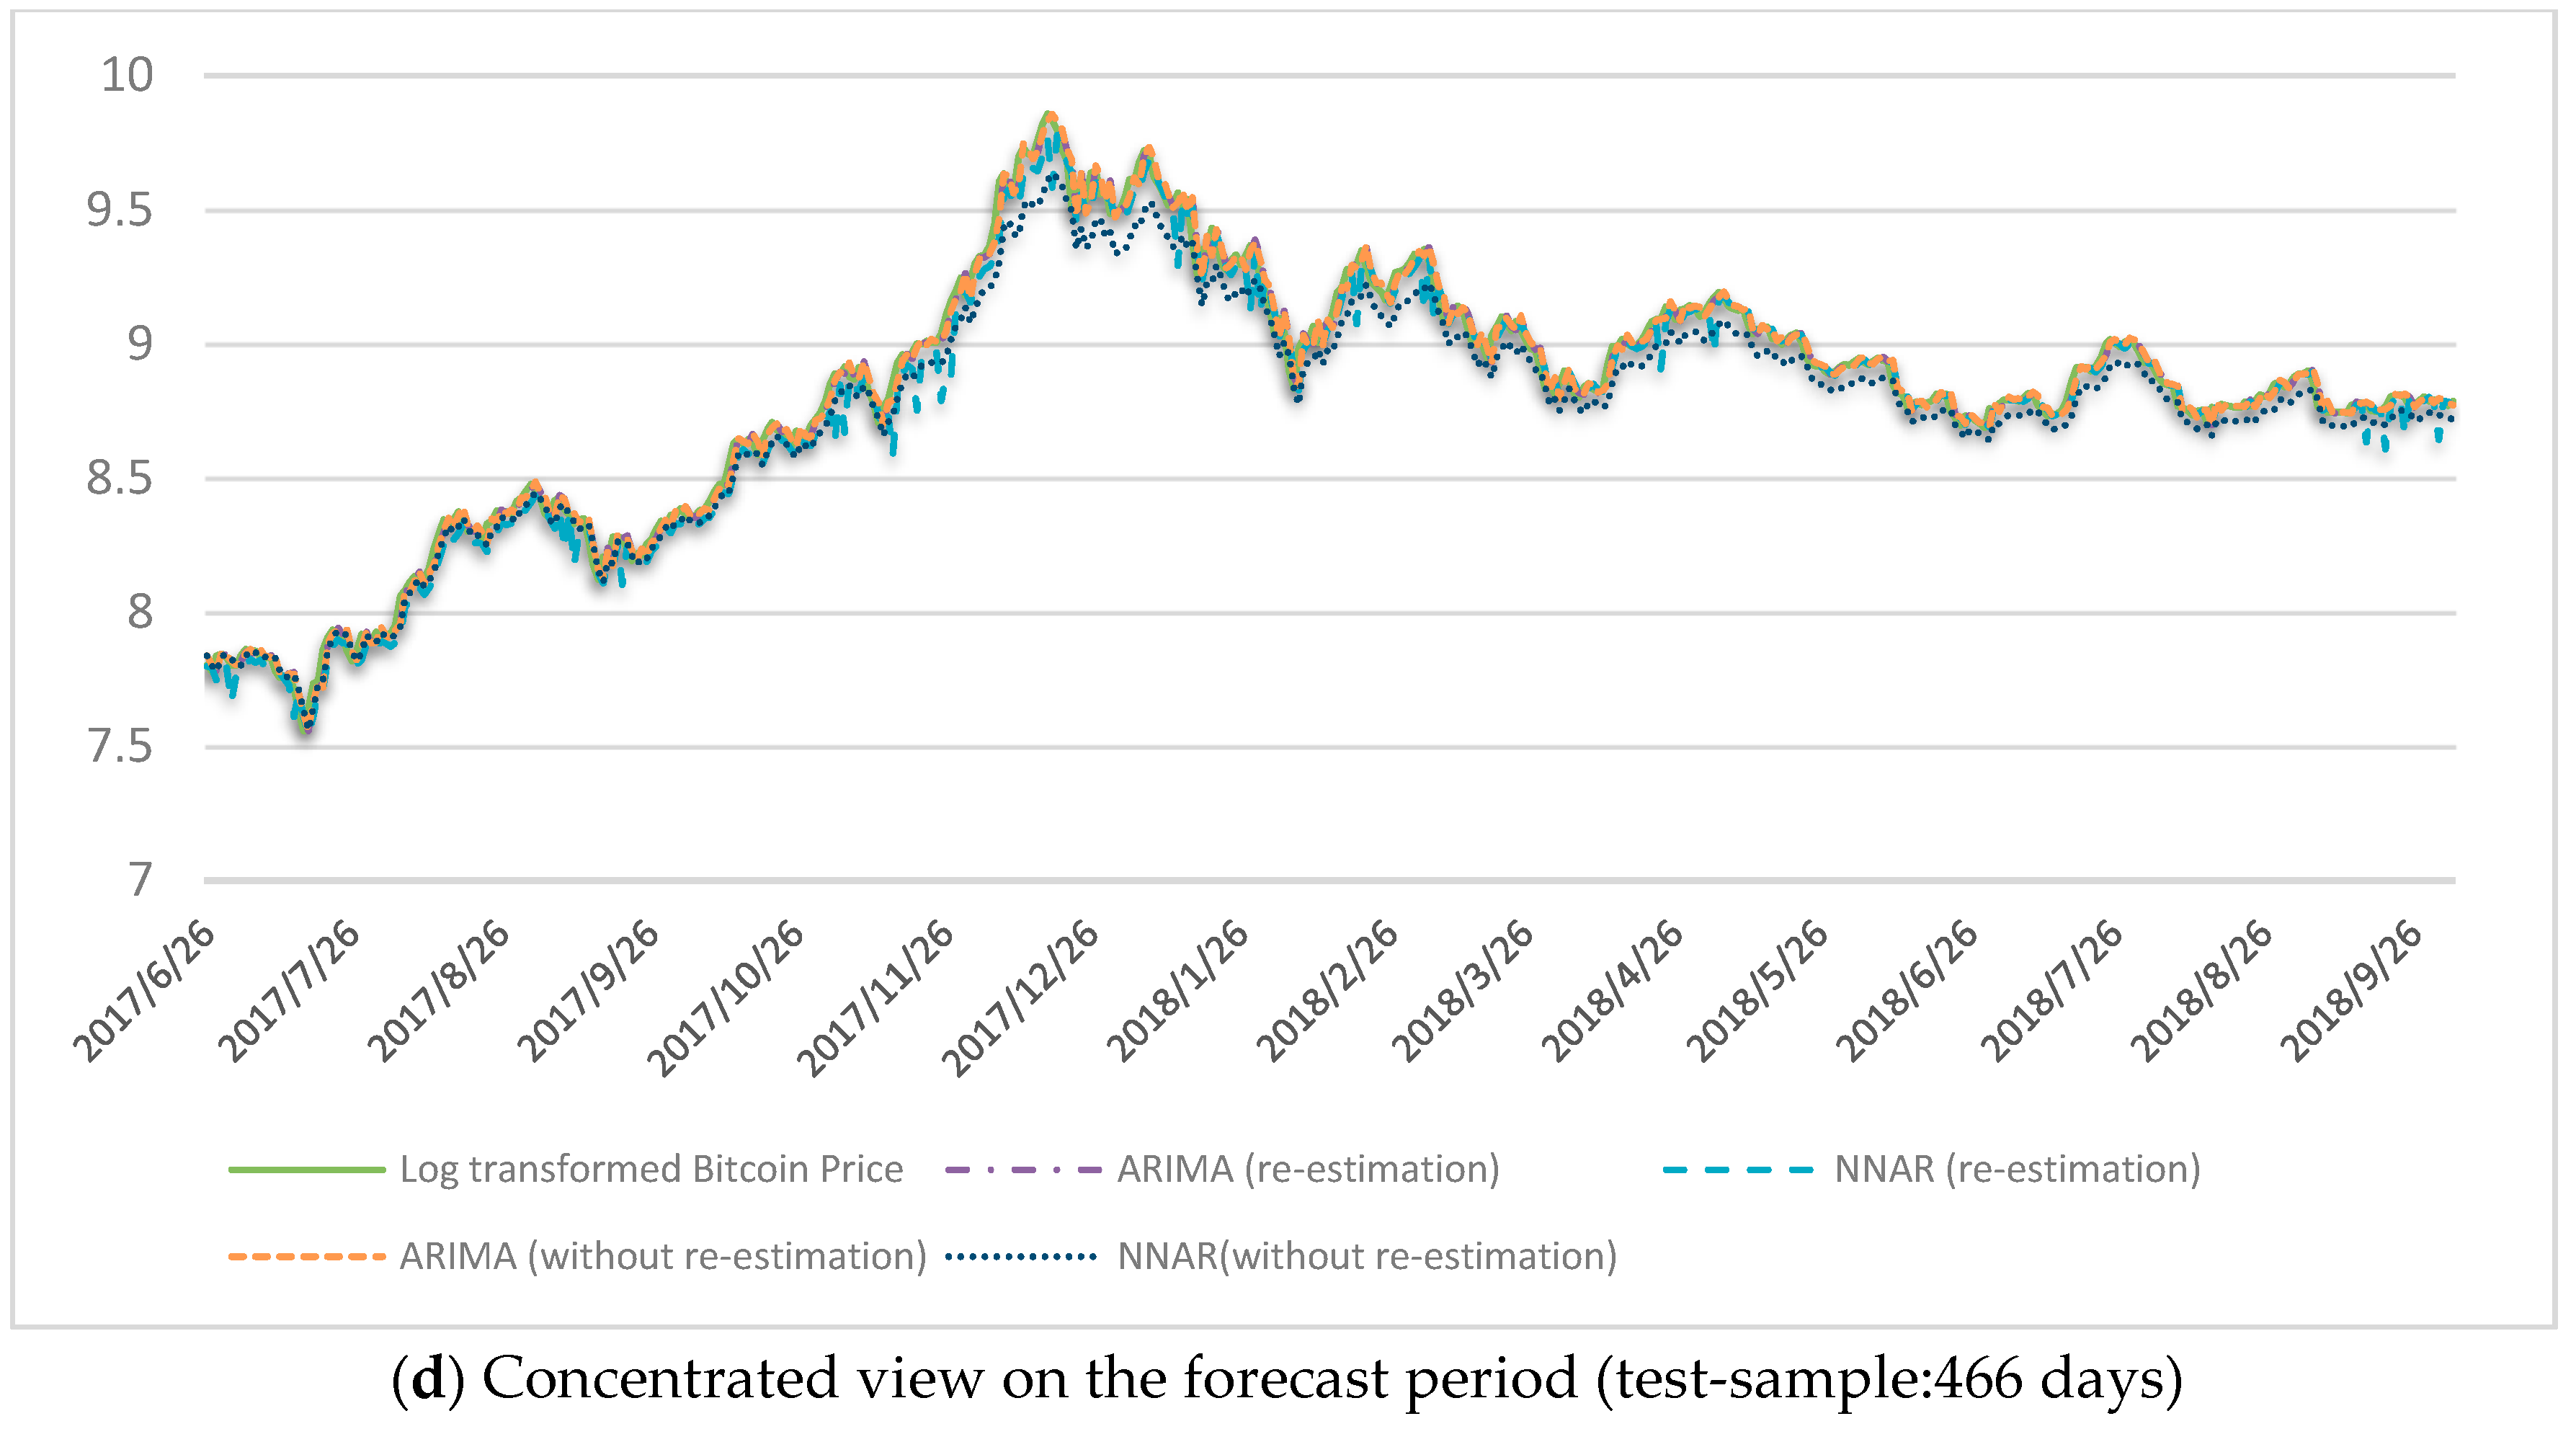Click the y-axis value 7.5
Viewport: 2576px width, 1429px height.
[x=119, y=747]
